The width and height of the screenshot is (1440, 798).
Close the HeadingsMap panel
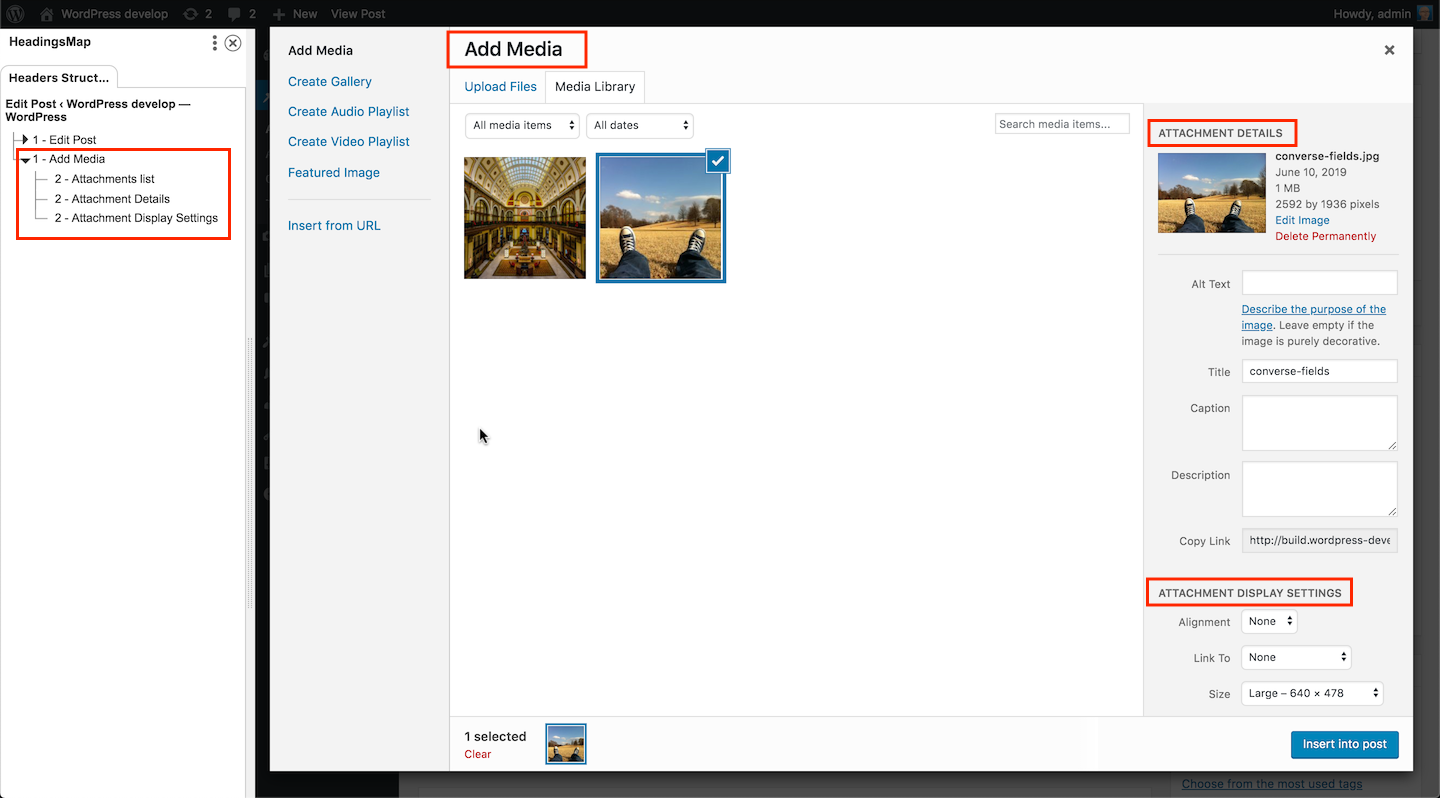click(x=233, y=43)
